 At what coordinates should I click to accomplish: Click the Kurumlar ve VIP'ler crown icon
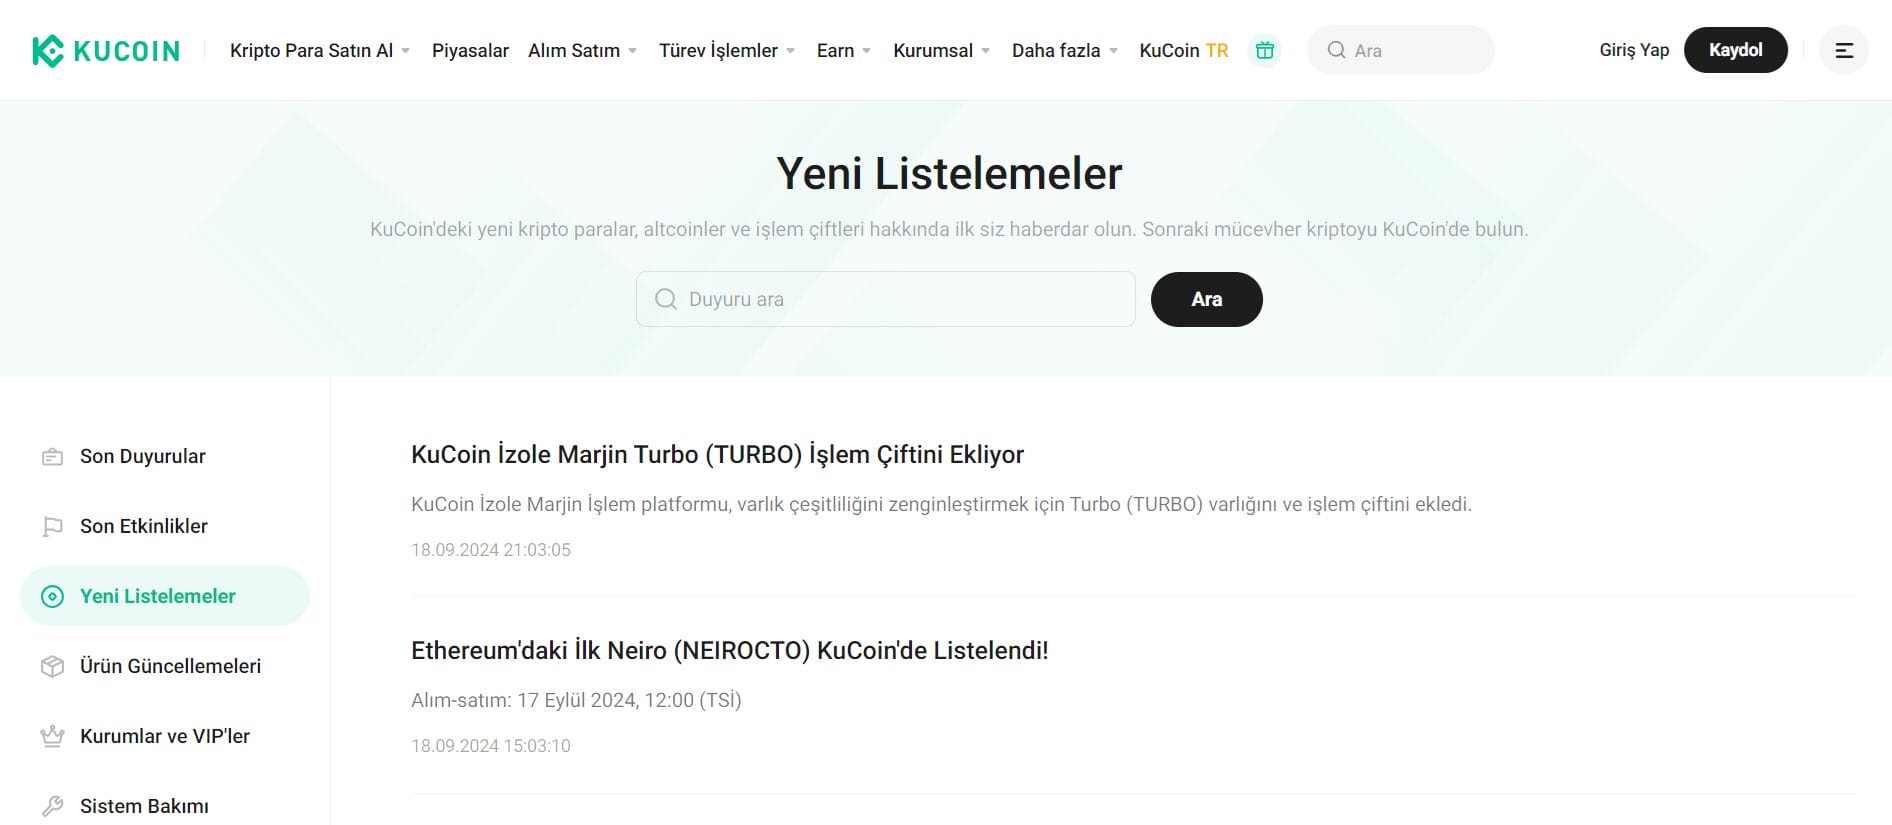(52, 737)
